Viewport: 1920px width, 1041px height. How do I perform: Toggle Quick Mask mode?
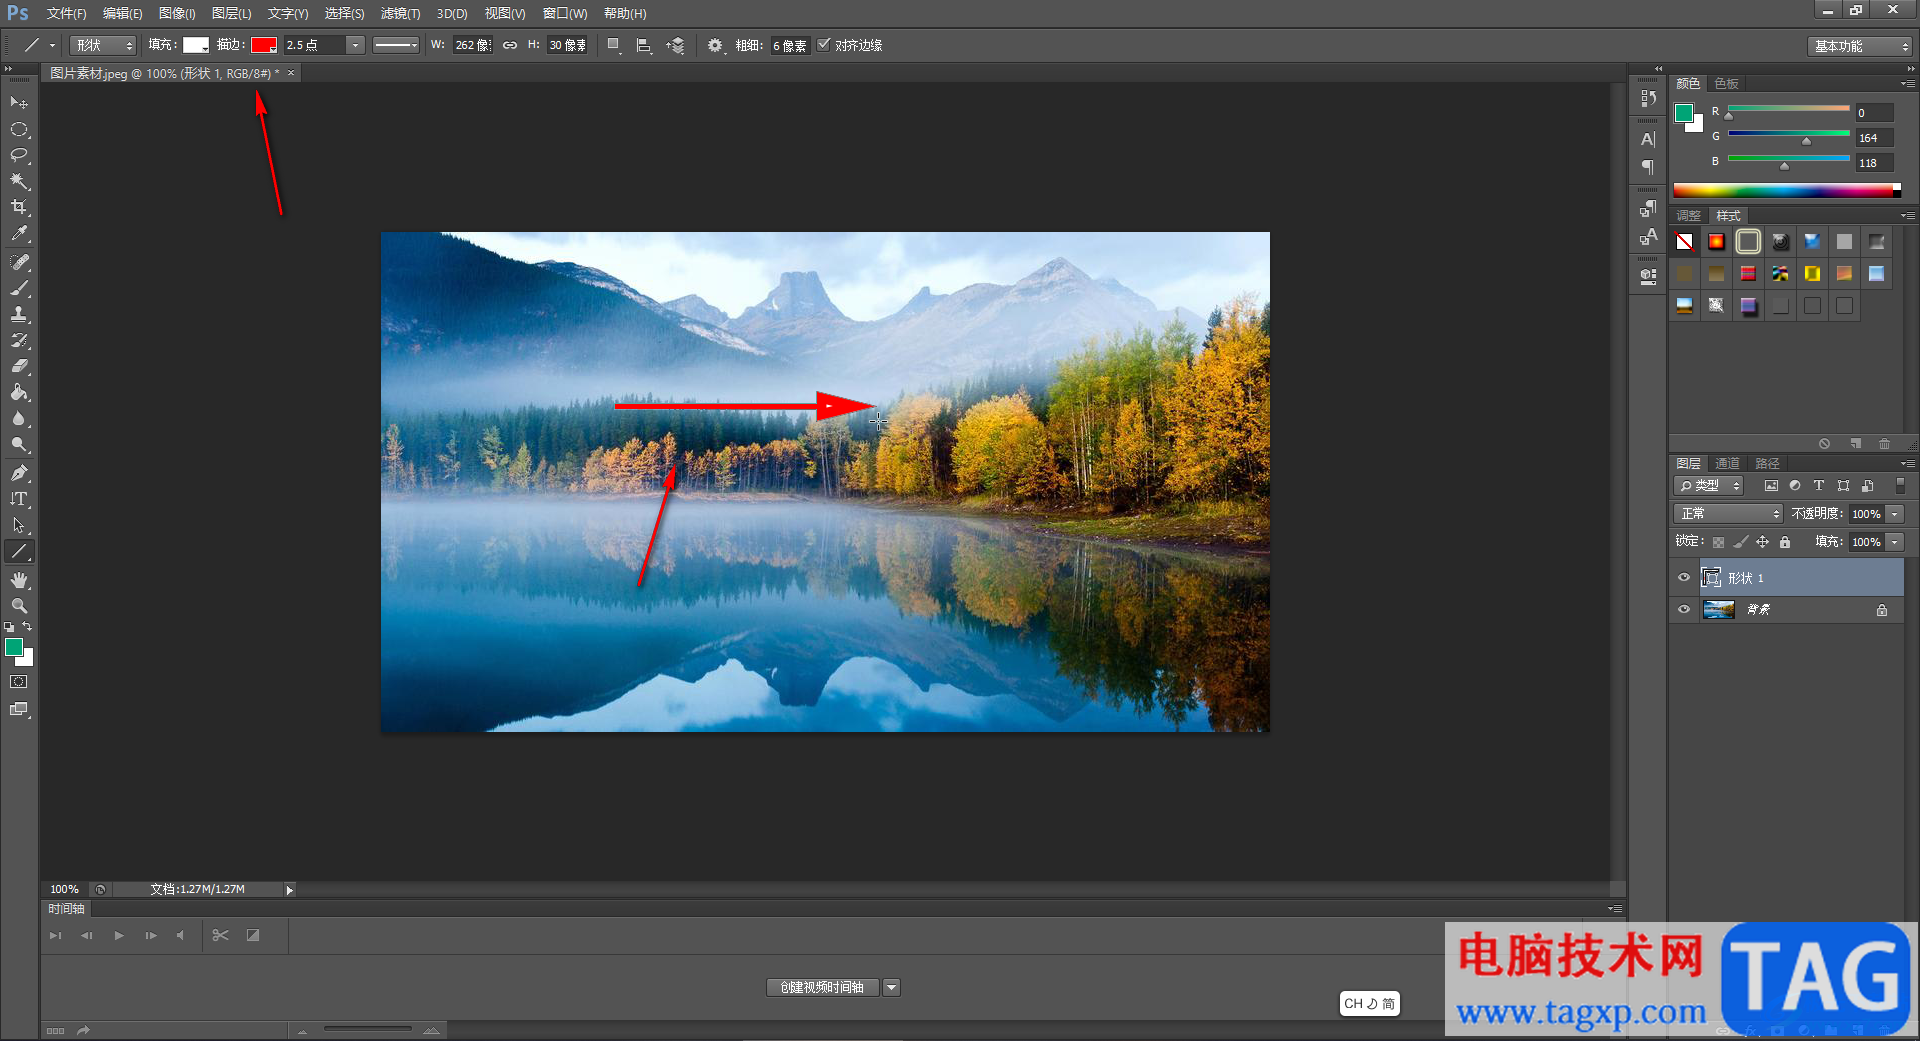click(19, 682)
